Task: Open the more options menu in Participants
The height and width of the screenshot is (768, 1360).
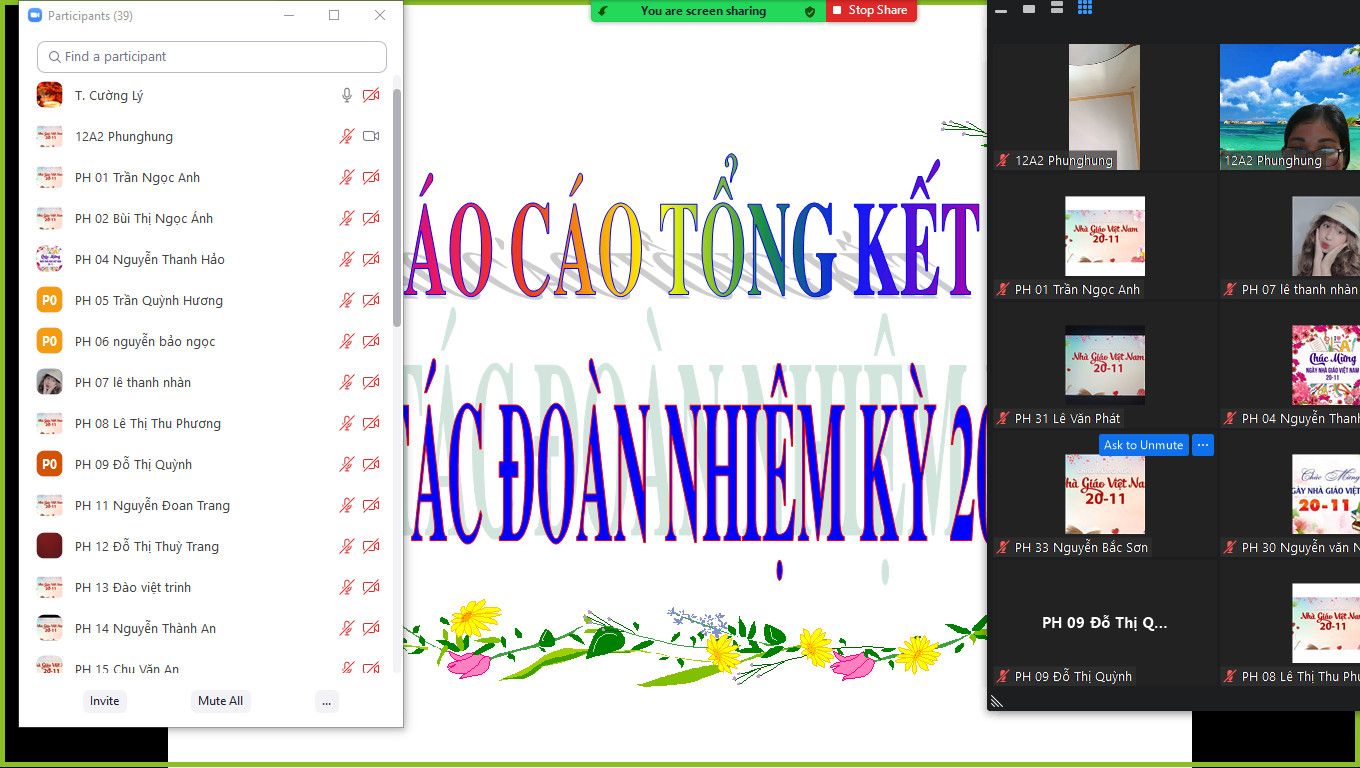Action: click(326, 701)
